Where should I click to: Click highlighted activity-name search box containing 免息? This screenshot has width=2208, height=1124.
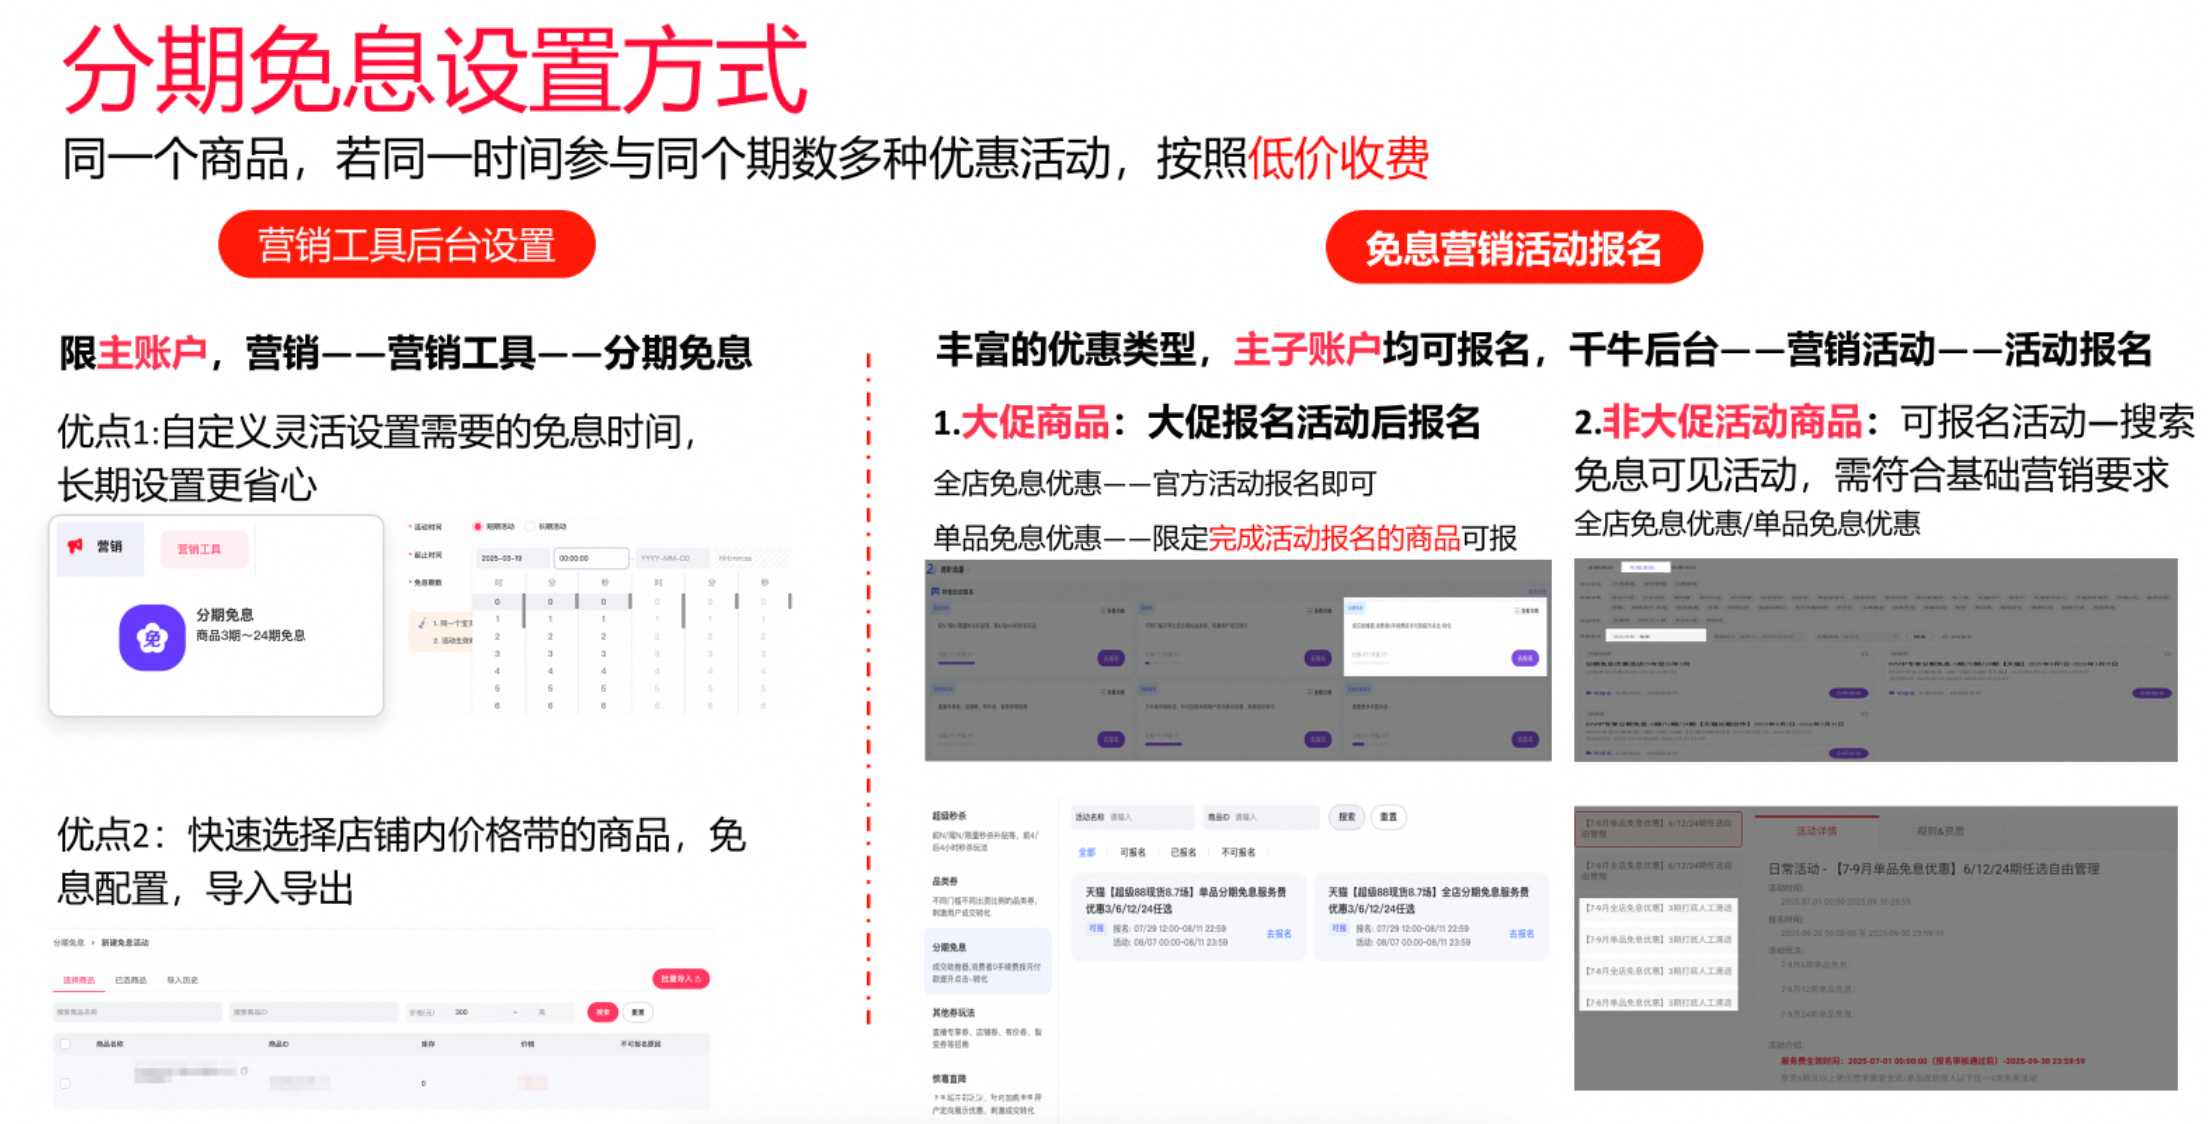tap(1655, 636)
